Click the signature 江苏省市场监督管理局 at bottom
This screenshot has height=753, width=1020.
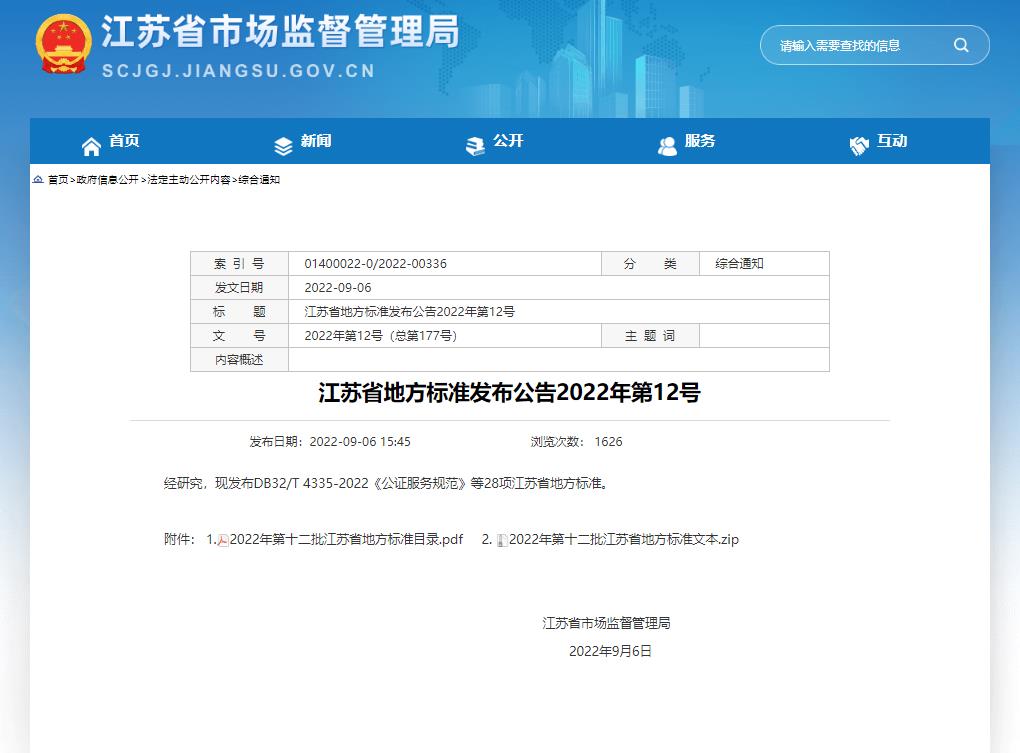tap(606, 623)
